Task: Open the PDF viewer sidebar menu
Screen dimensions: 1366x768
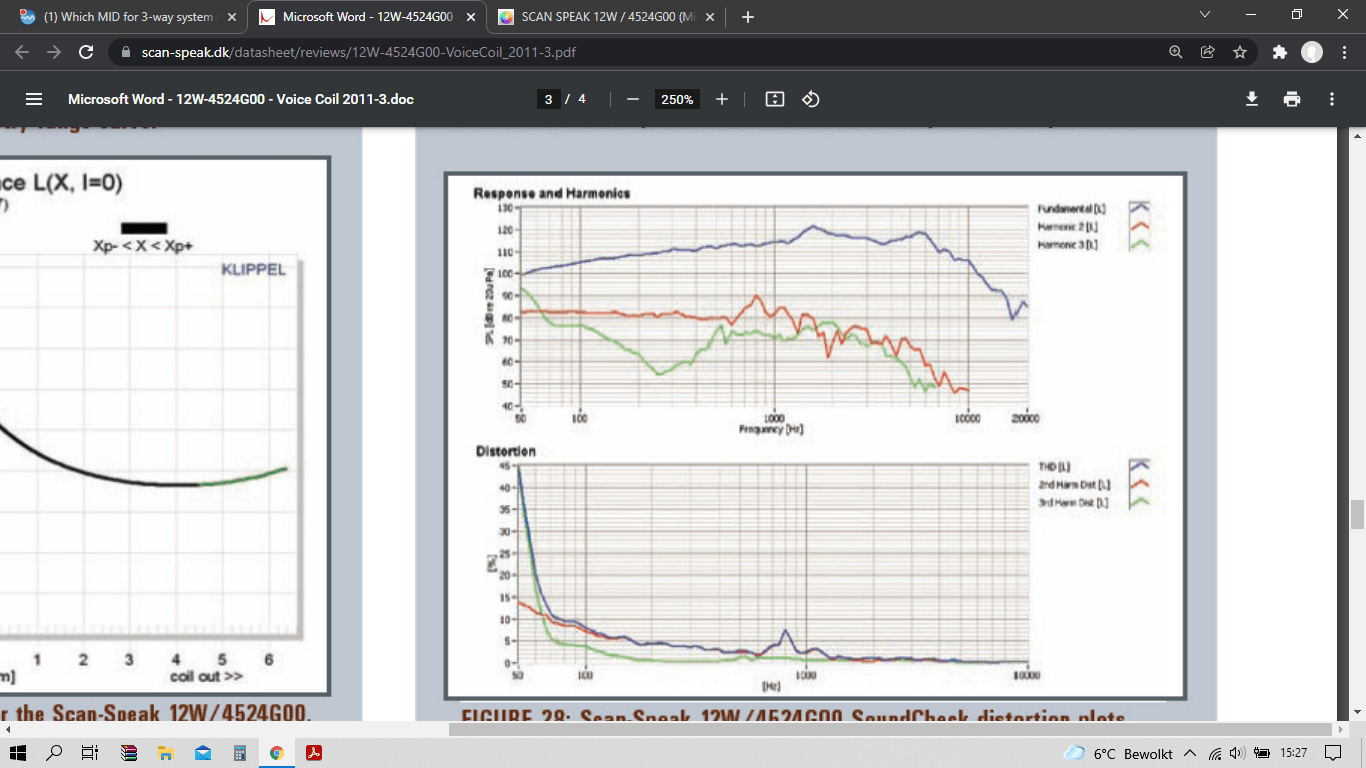Action: tap(34, 99)
